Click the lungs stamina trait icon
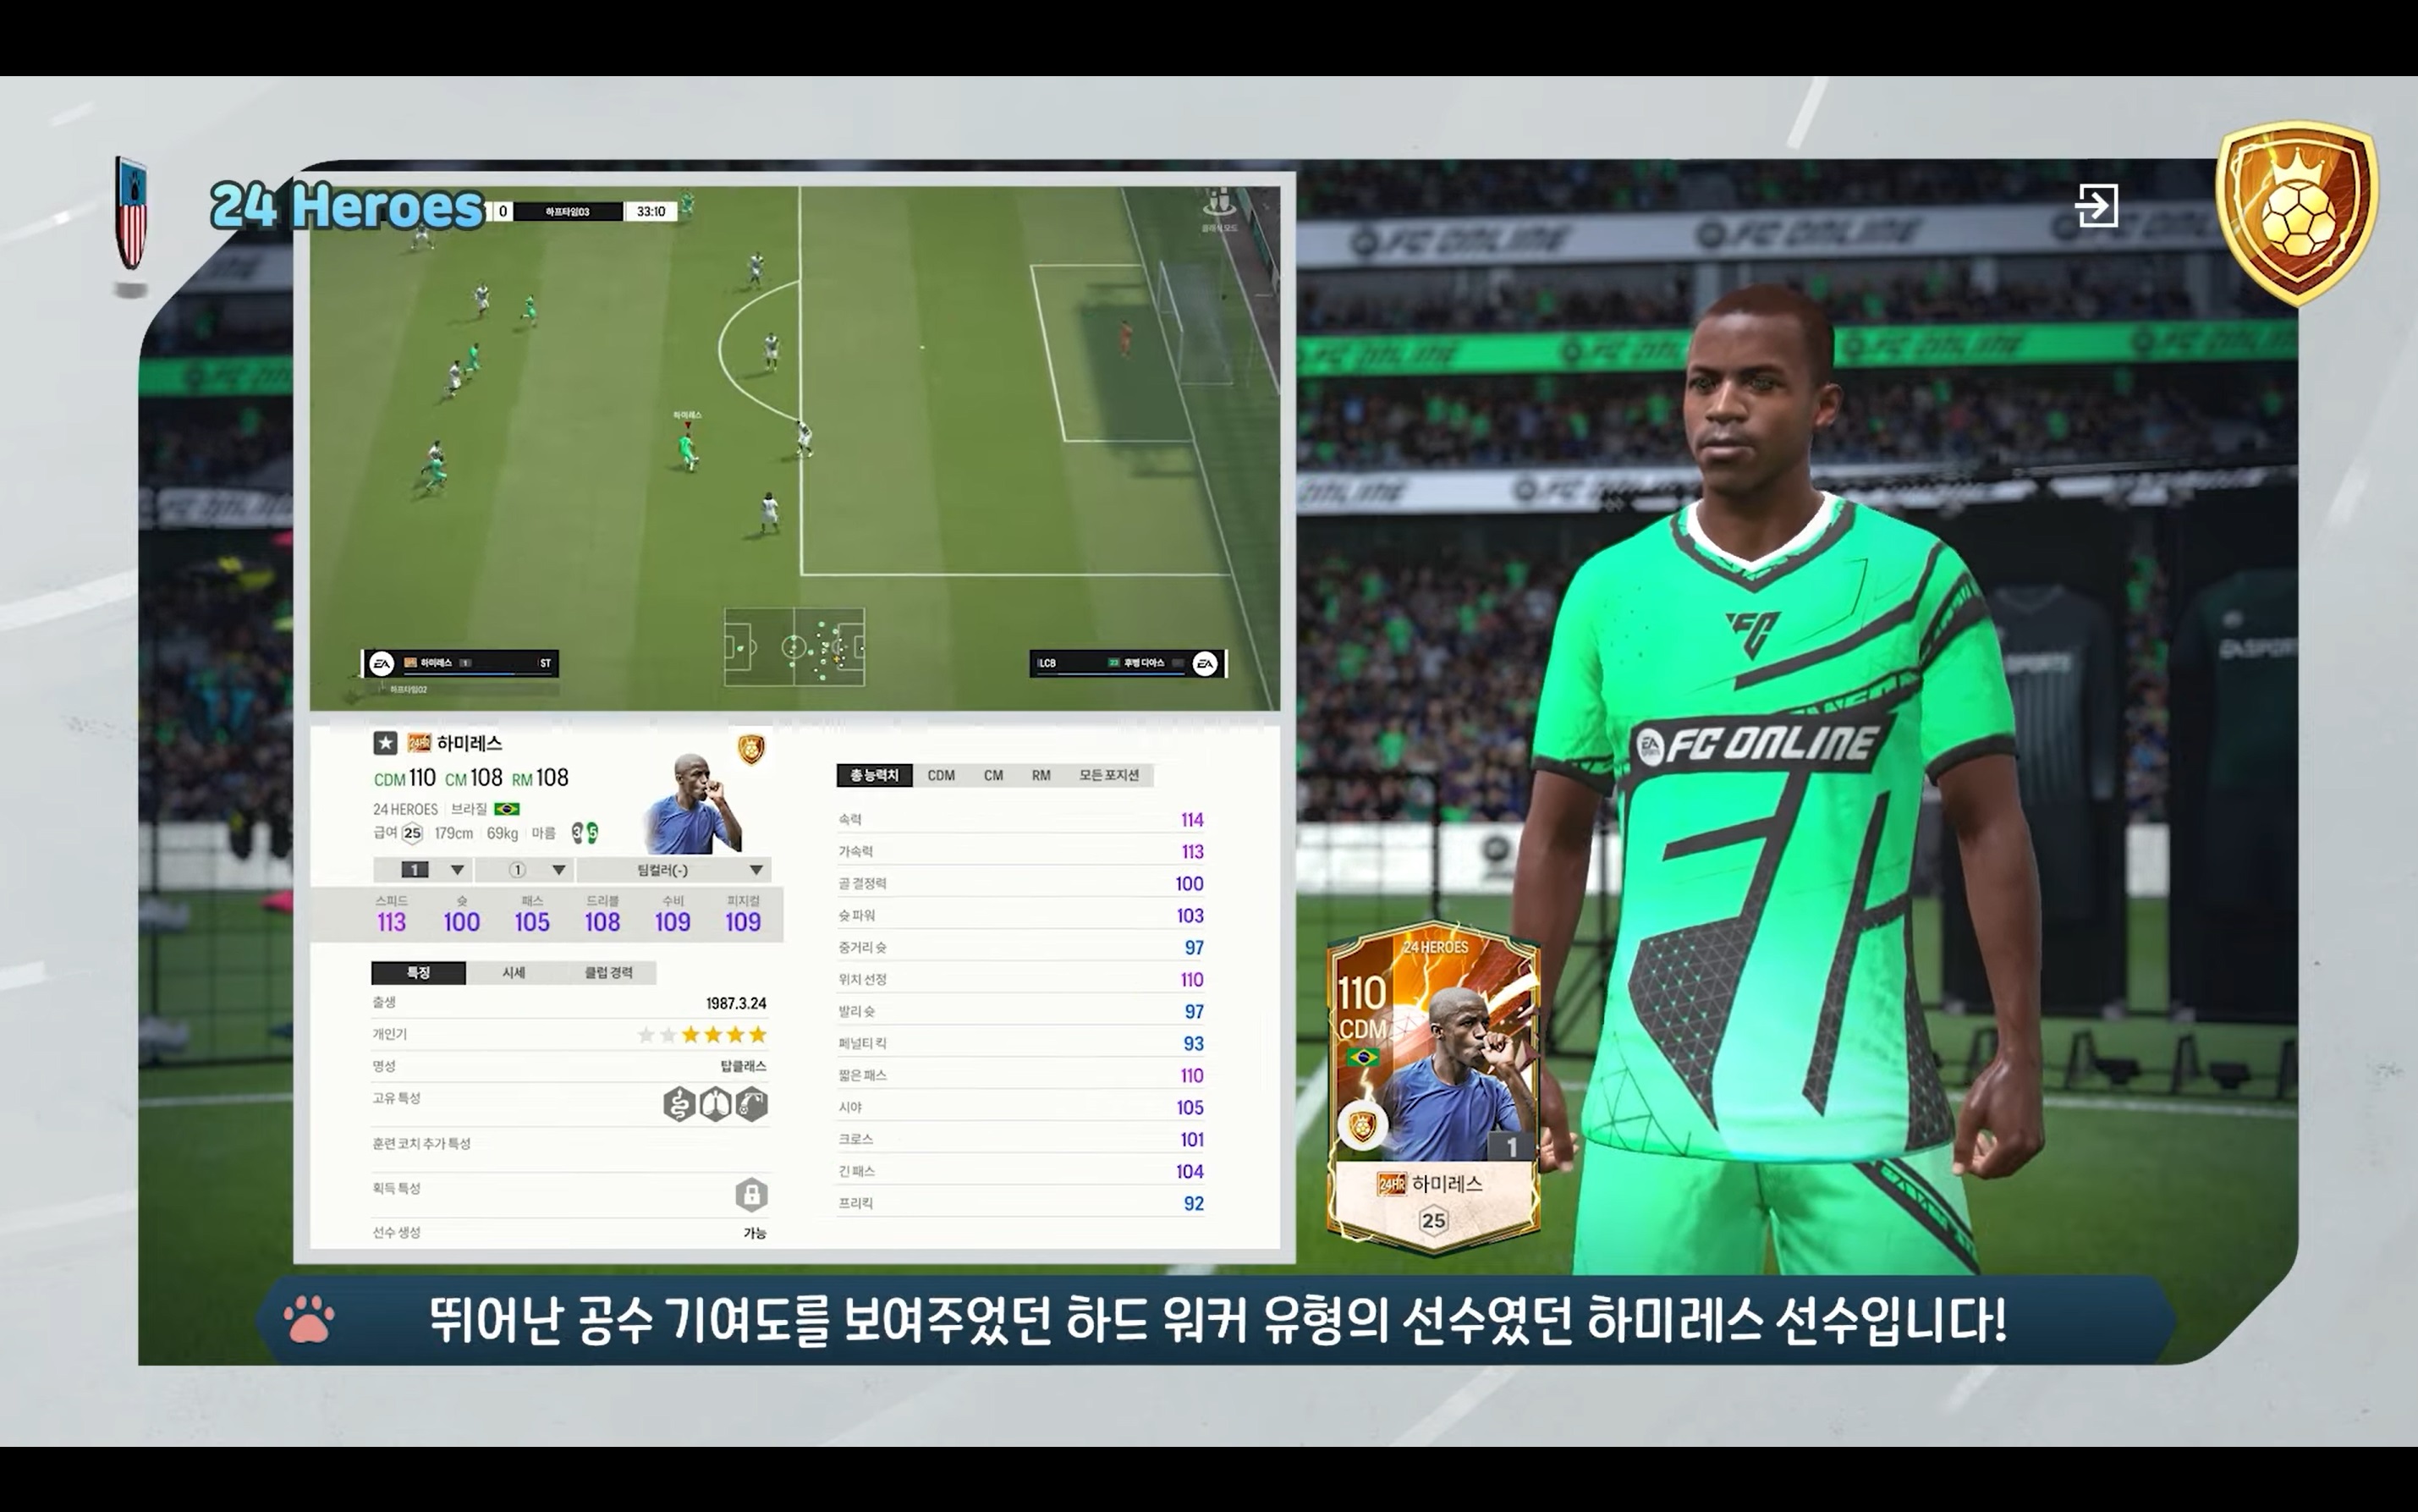 point(715,1105)
